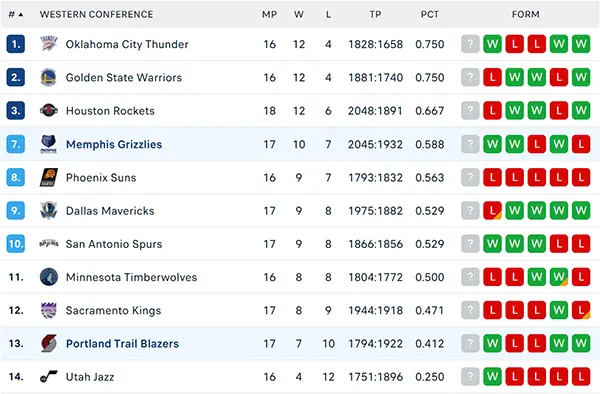Viewport: 600px width, 394px height.
Task: Sort table by TP column header
Action: tap(375, 15)
